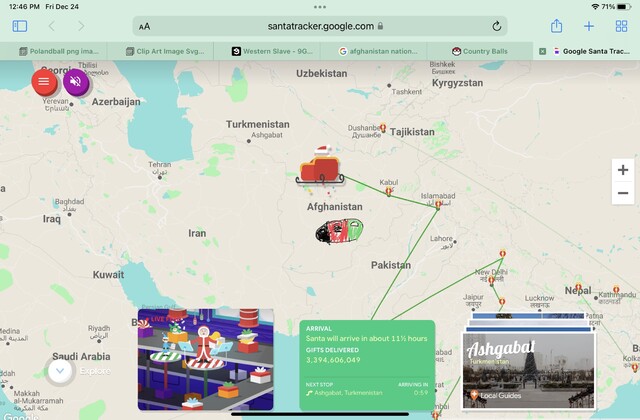Select the Kabul stop marker
The height and width of the screenshot is (420, 640).
(389, 191)
